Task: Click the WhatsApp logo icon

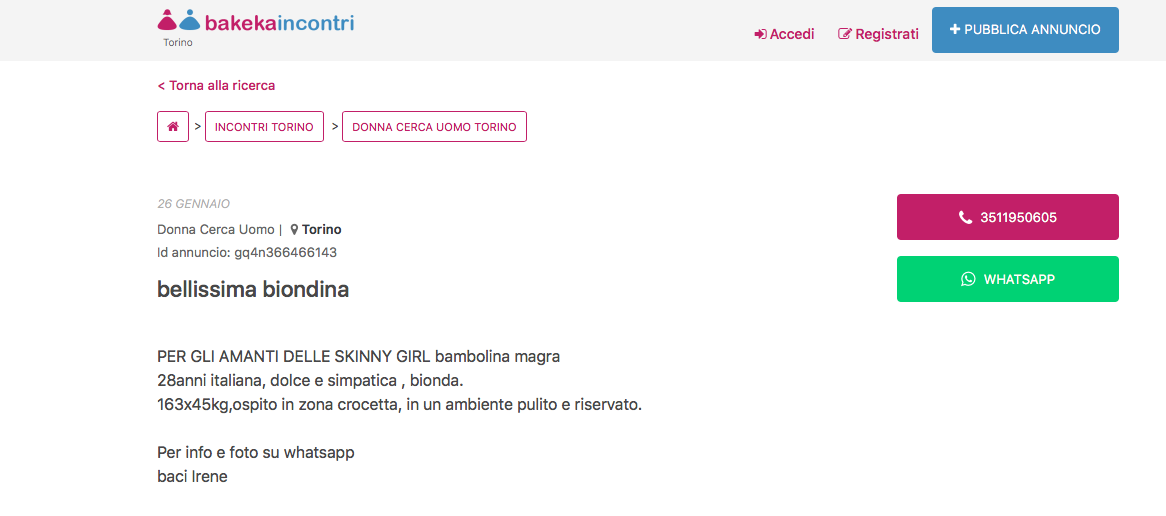Action: point(968,279)
